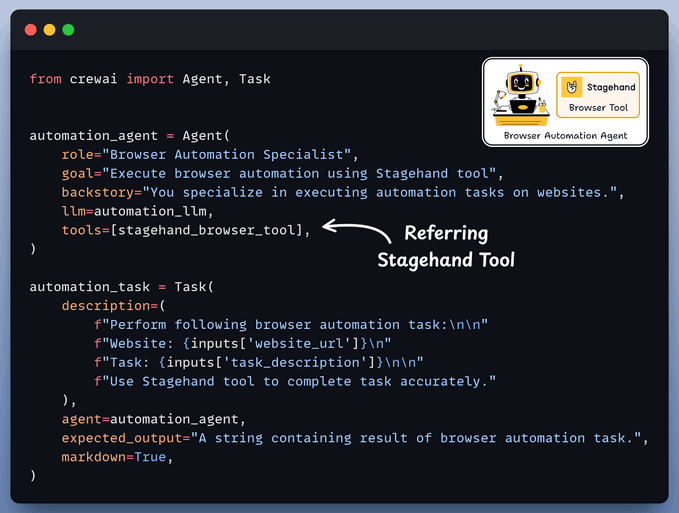The image size is (679, 513).
Task: Click the Stagehand hand logo icon
Action: tap(572, 87)
